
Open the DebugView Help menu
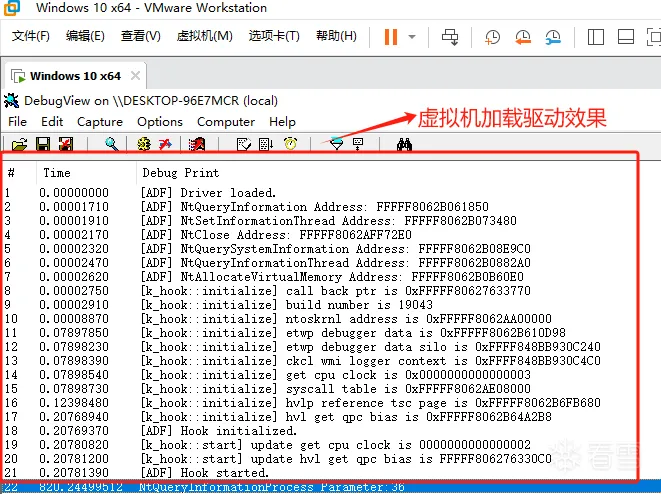pos(282,122)
